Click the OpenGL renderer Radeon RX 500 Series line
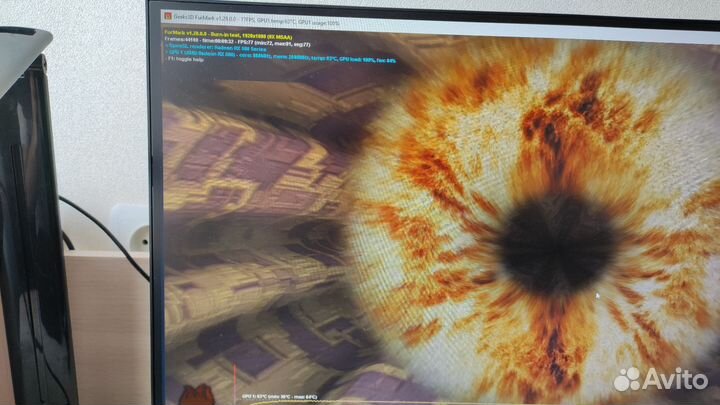The image size is (720, 405). click(x=215, y=48)
